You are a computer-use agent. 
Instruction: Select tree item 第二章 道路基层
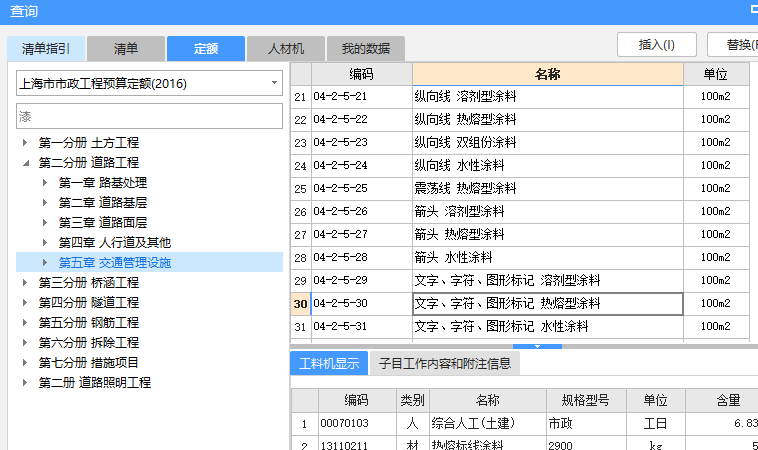102,203
